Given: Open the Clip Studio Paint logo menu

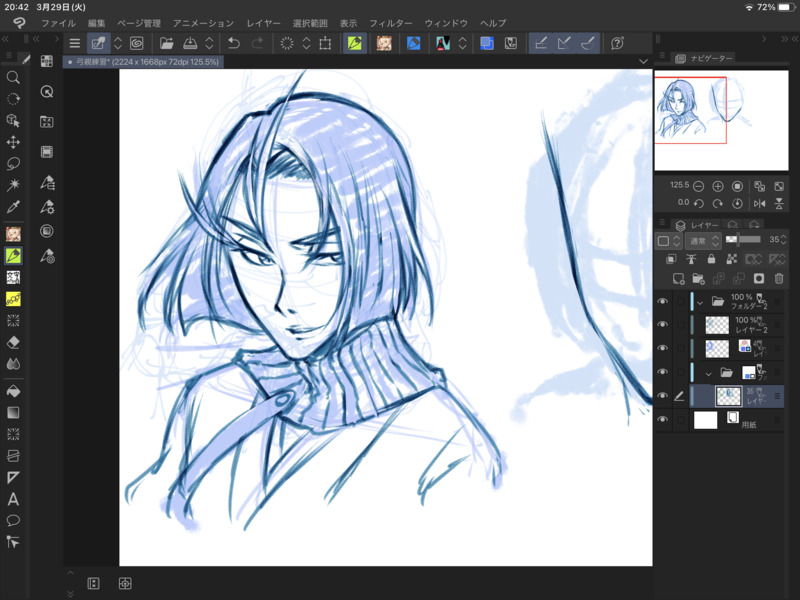Looking at the screenshot, I should [x=19, y=23].
